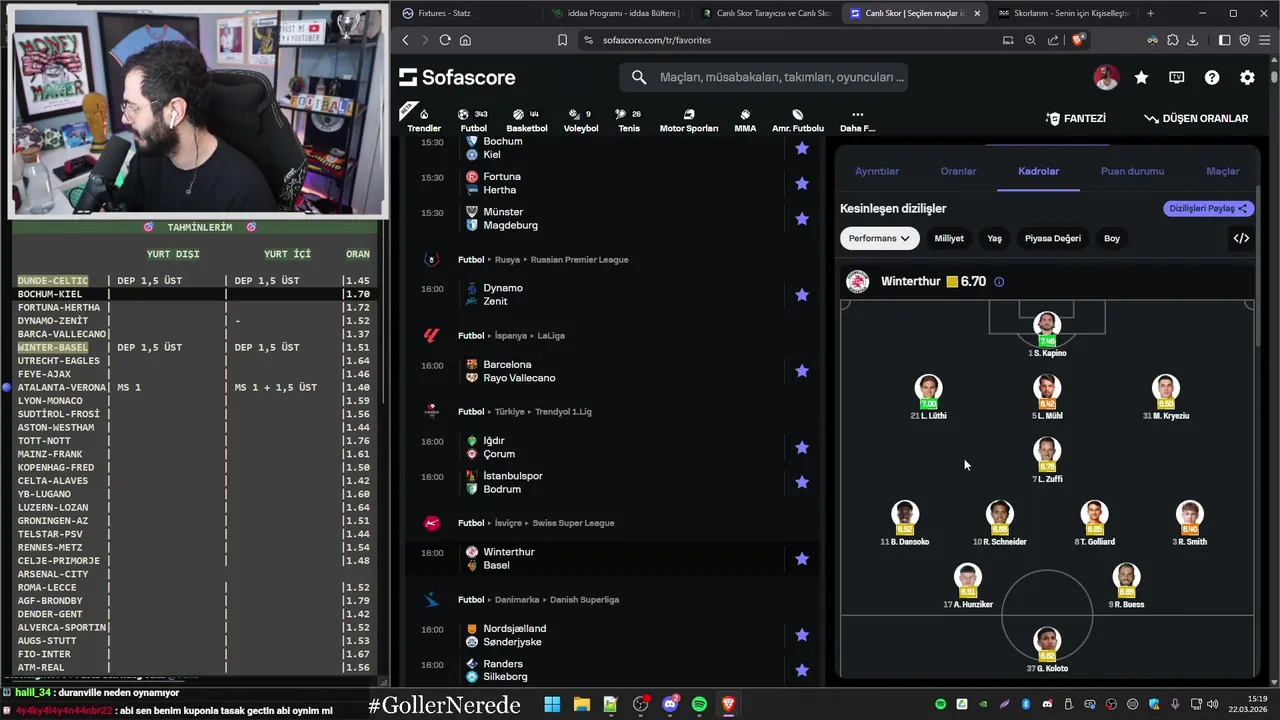Open embed code icon in lineups panel
Viewport: 1280px width, 720px height.
click(x=1241, y=238)
